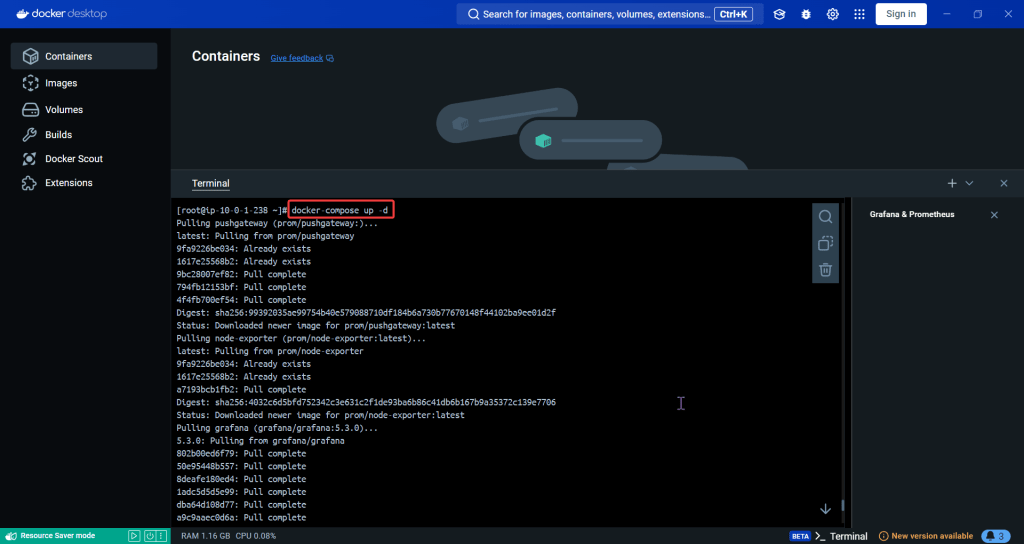Open the apps grid icon in header
Screen dimensions: 1024x544
pyautogui.click(x=858, y=14)
